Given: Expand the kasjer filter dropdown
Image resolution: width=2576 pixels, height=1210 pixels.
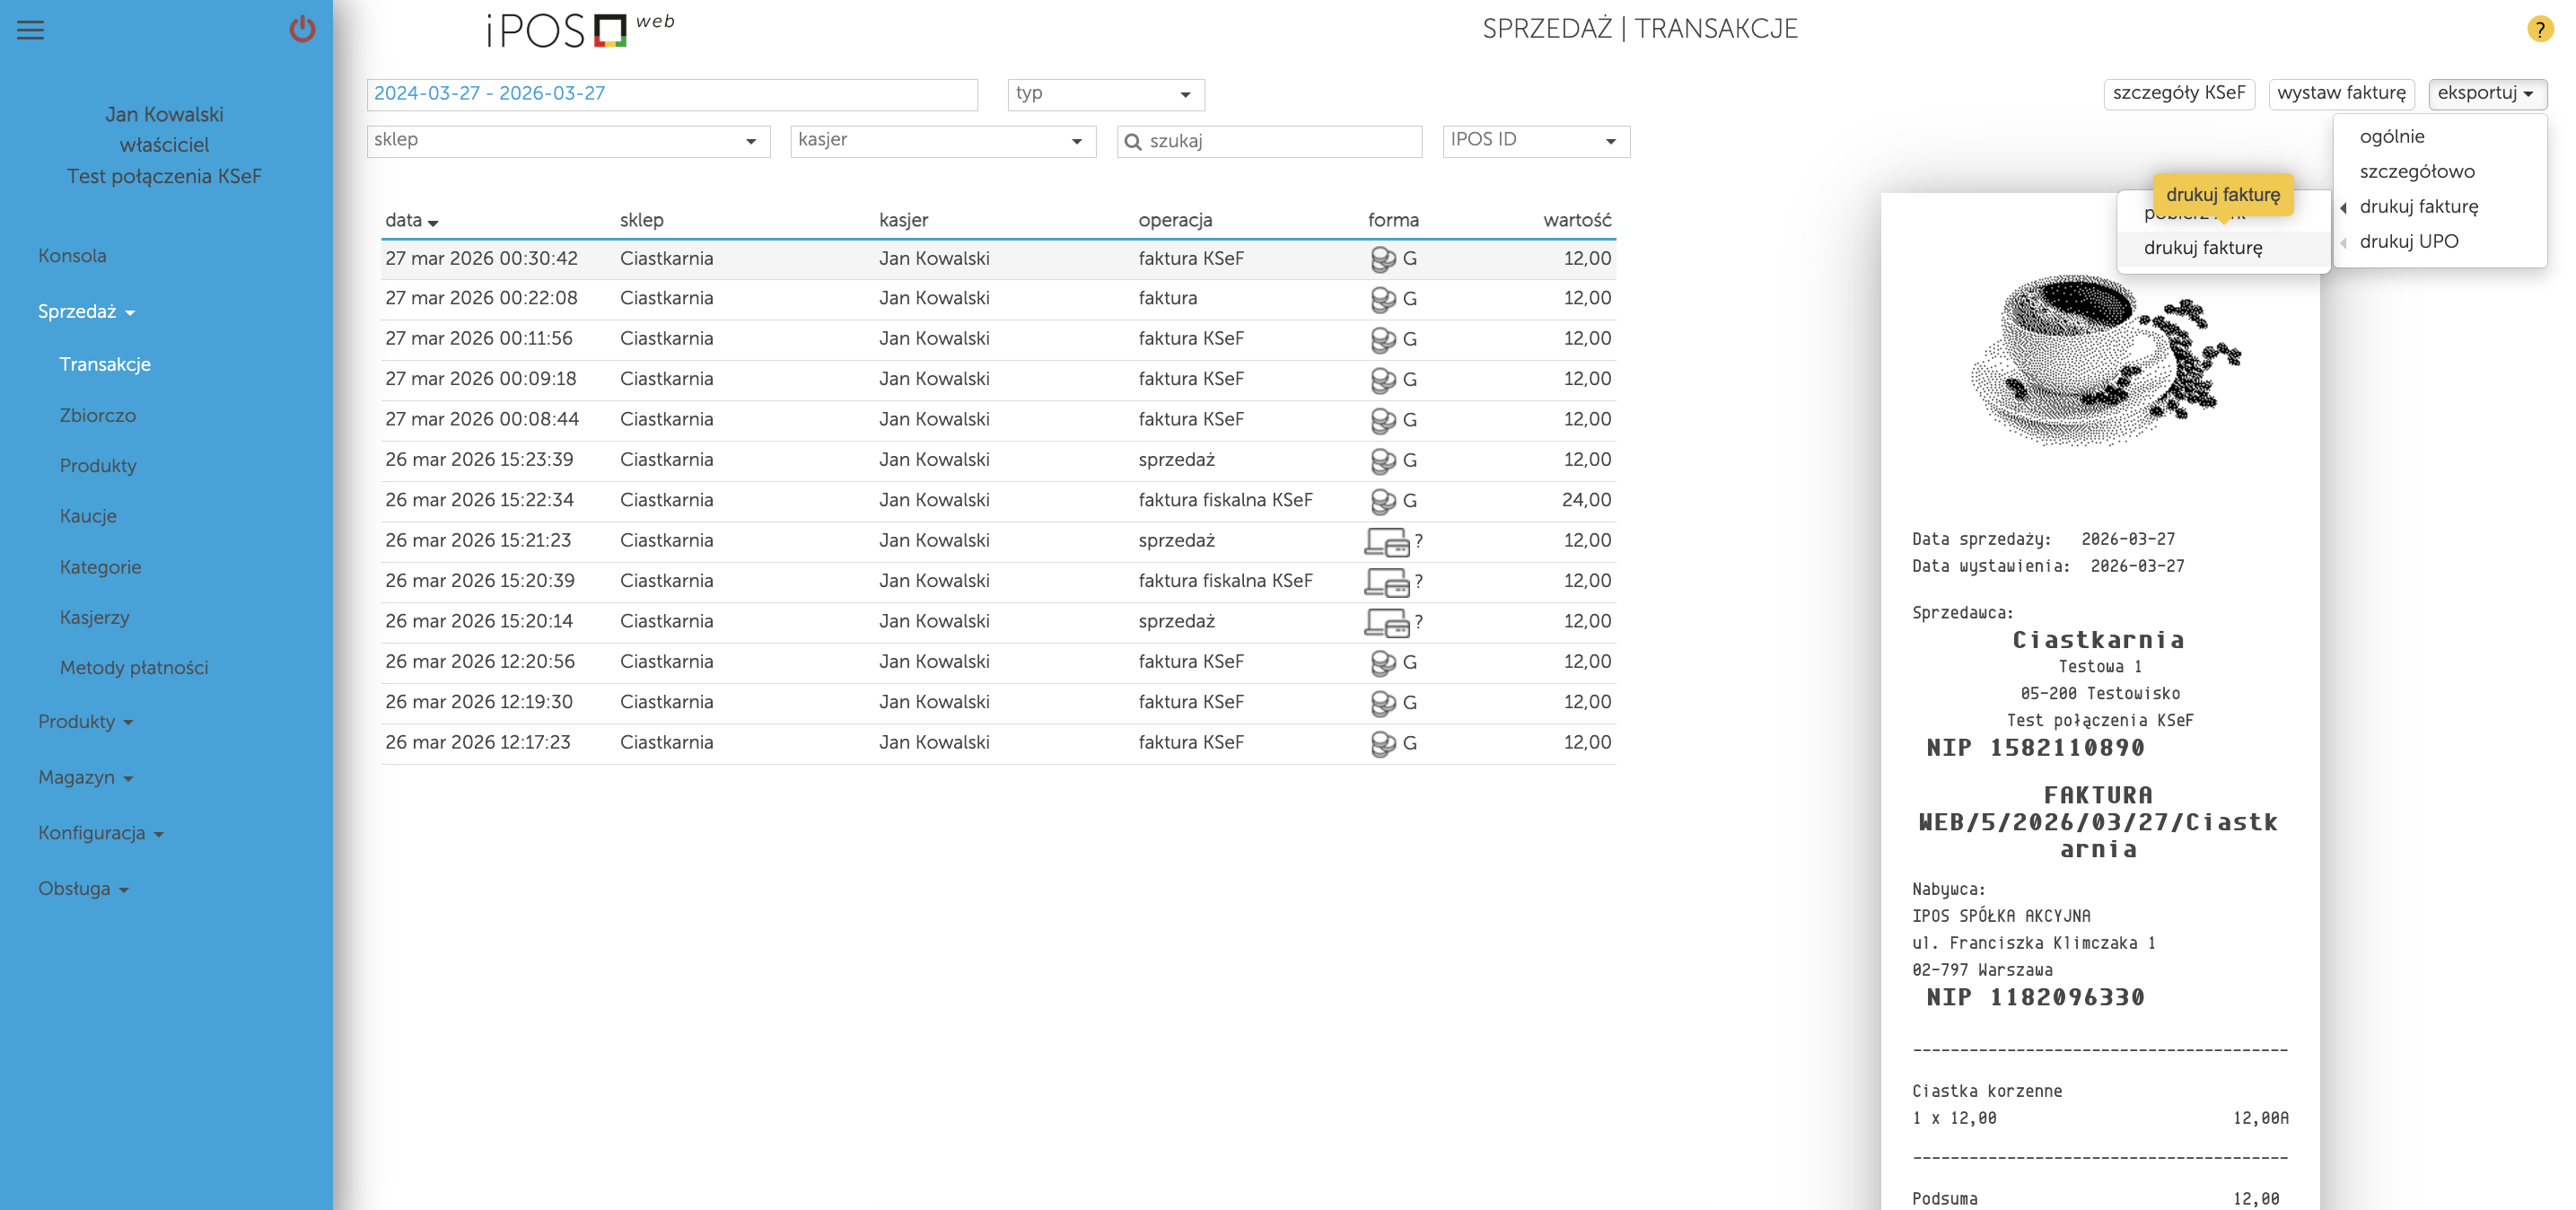Looking at the screenshot, I should pyautogui.click(x=942, y=141).
